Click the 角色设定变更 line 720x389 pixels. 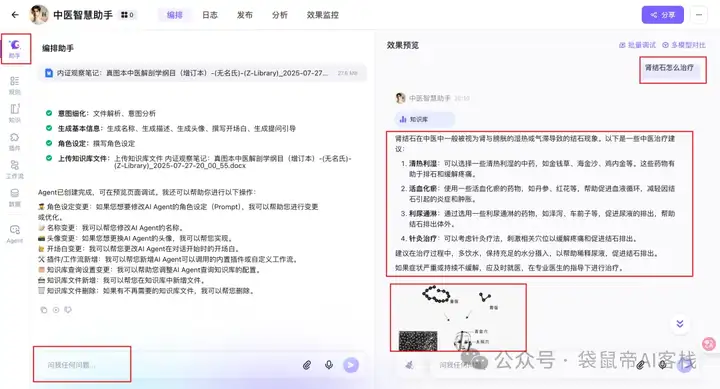tap(178, 212)
